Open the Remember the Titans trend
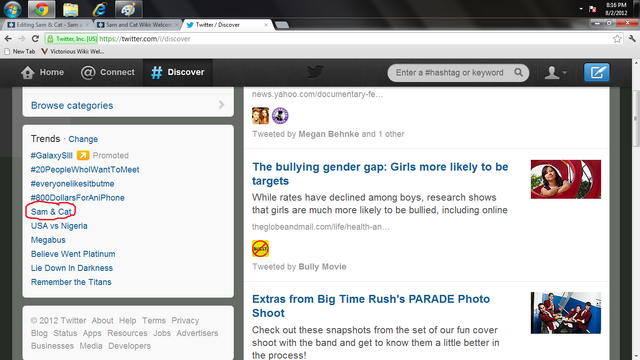This screenshot has height=360, width=640. coord(71,282)
